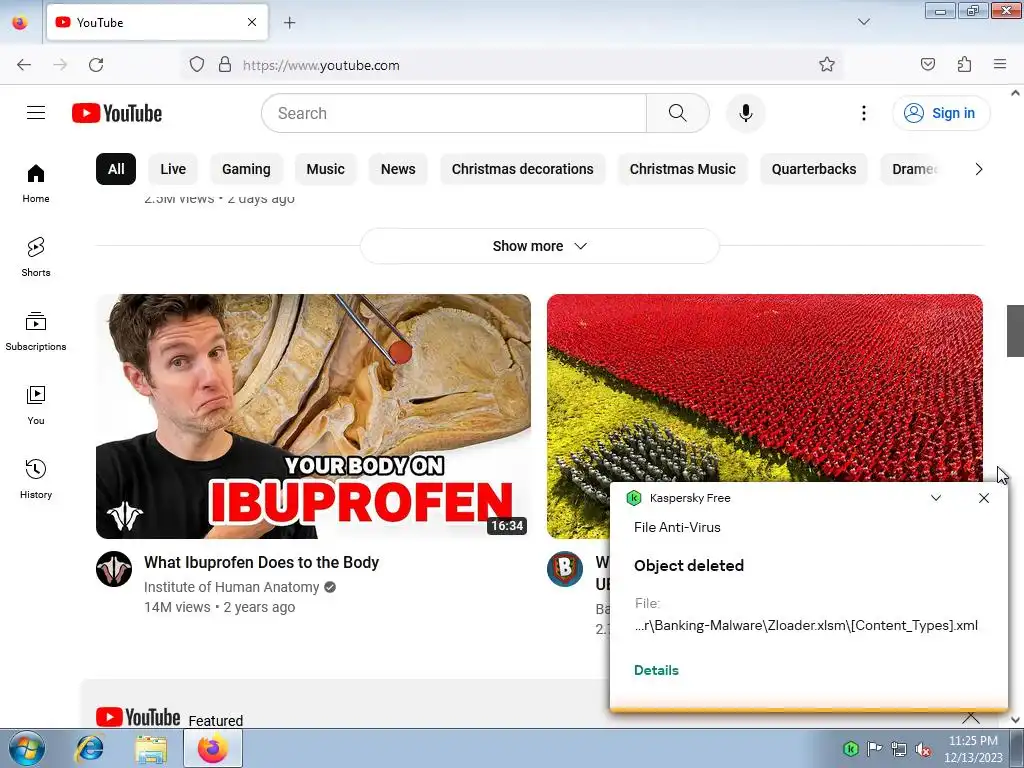Click the YouTube search input field
The height and width of the screenshot is (768, 1024).
454,113
